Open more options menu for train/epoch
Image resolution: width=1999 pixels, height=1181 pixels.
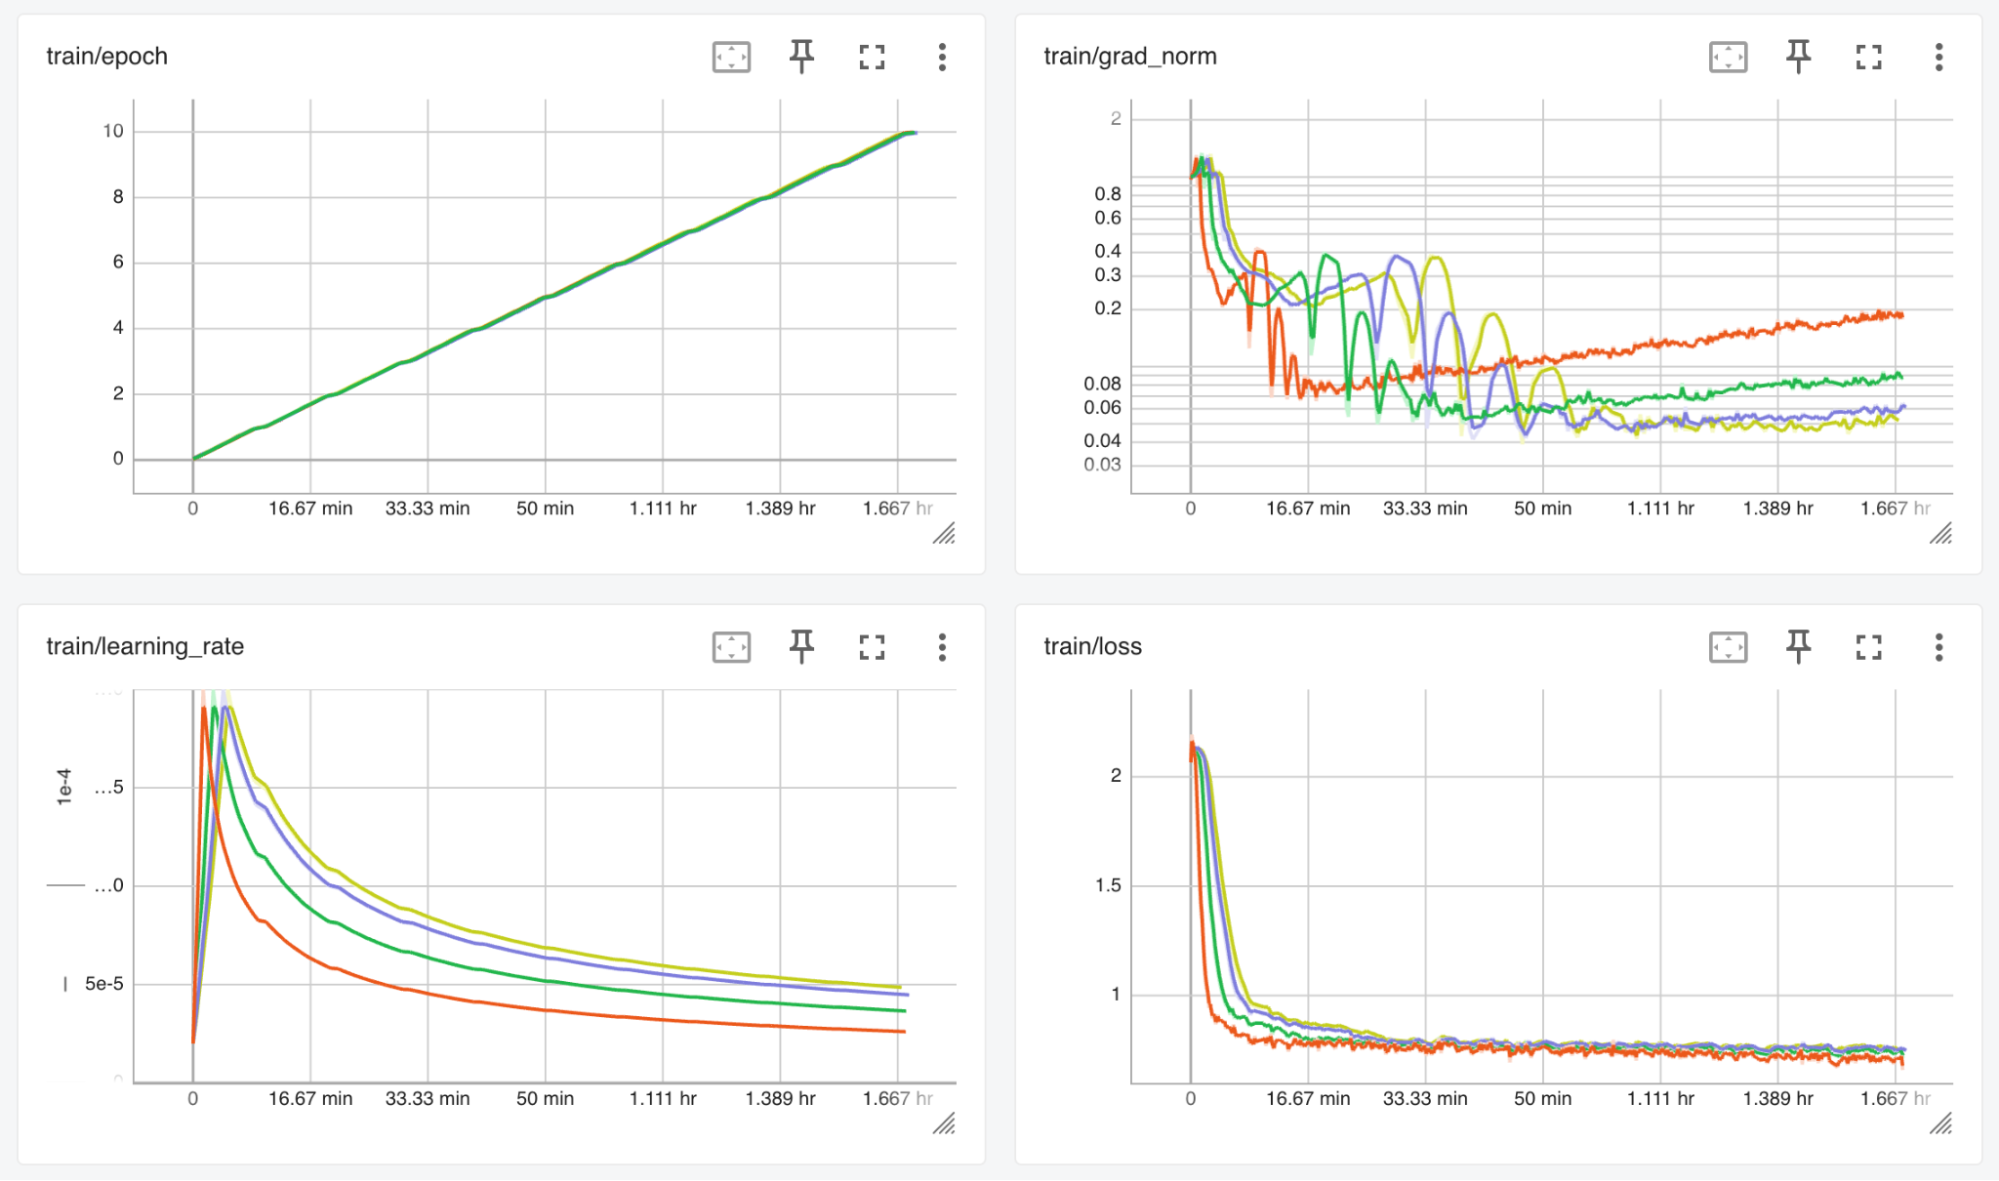pos(941,57)
